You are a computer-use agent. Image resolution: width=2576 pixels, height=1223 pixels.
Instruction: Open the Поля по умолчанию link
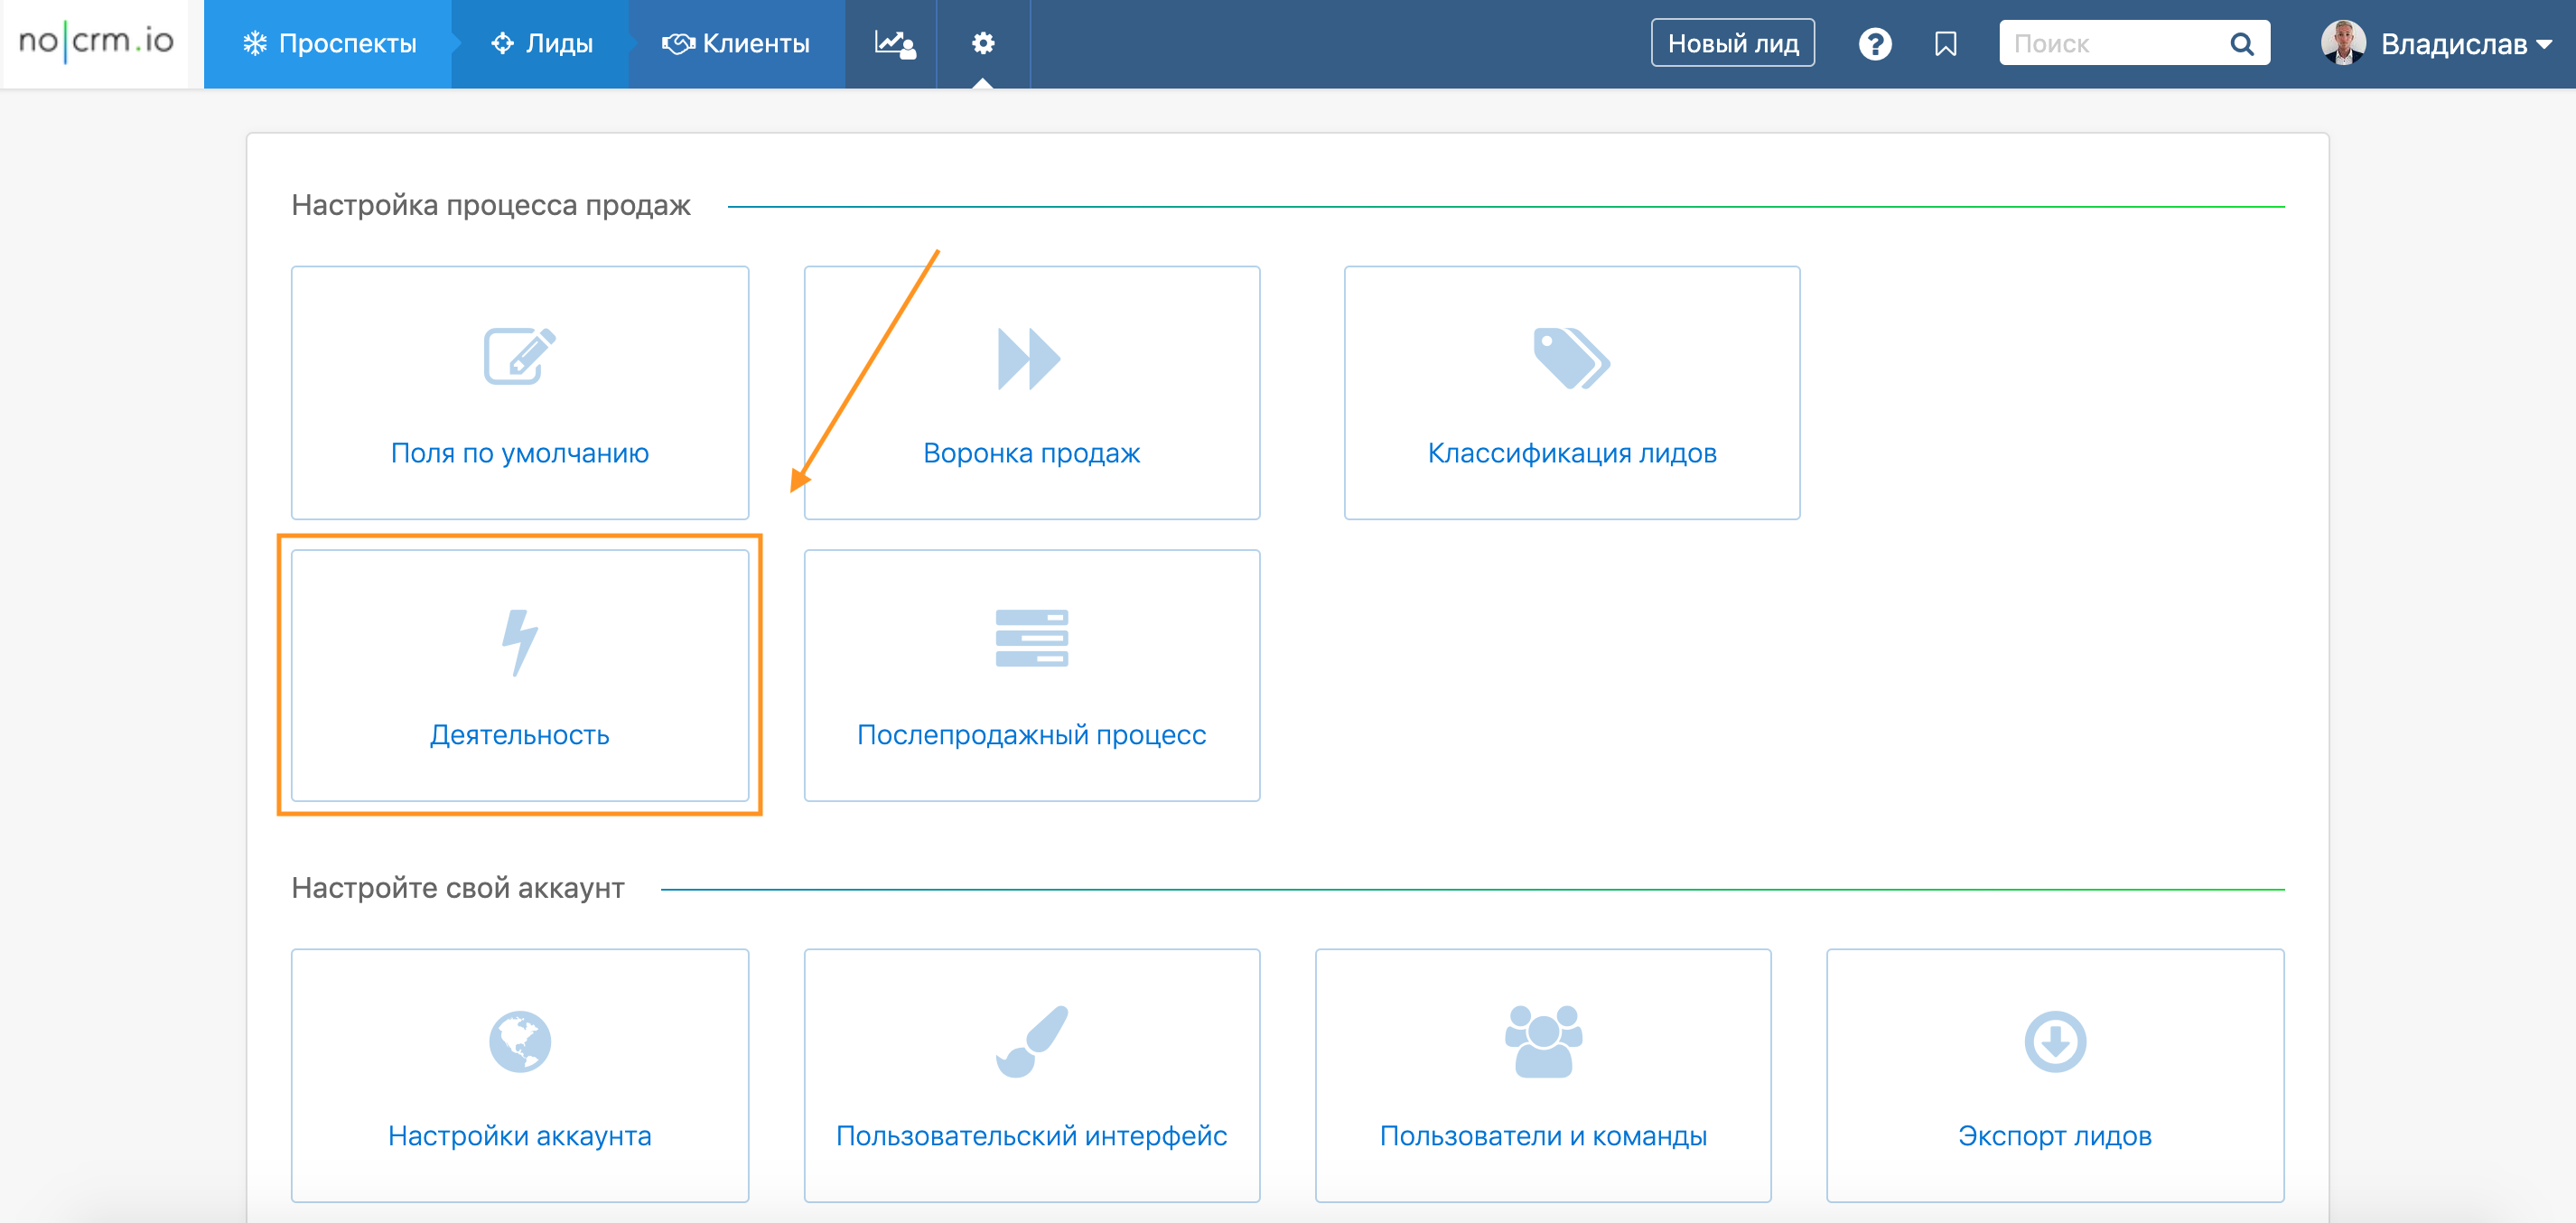pos(519,452)
